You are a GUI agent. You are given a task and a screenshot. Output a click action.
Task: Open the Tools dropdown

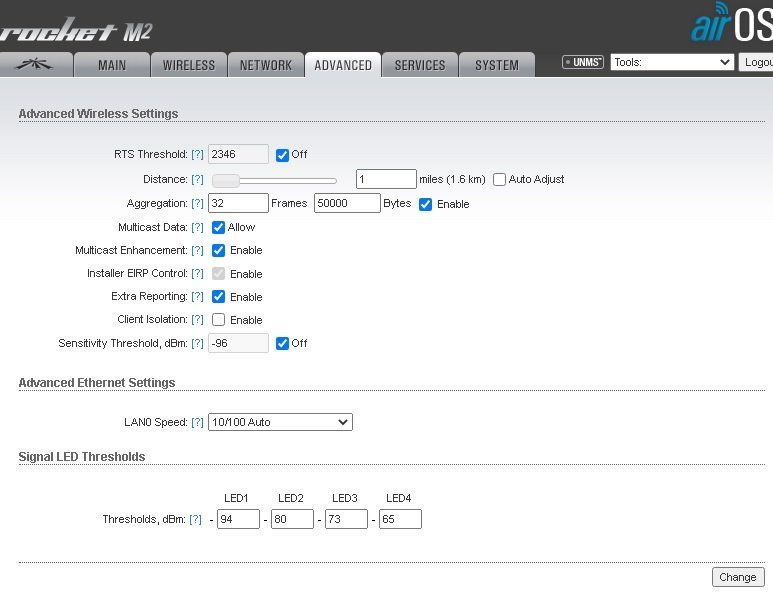coord(672,62)
